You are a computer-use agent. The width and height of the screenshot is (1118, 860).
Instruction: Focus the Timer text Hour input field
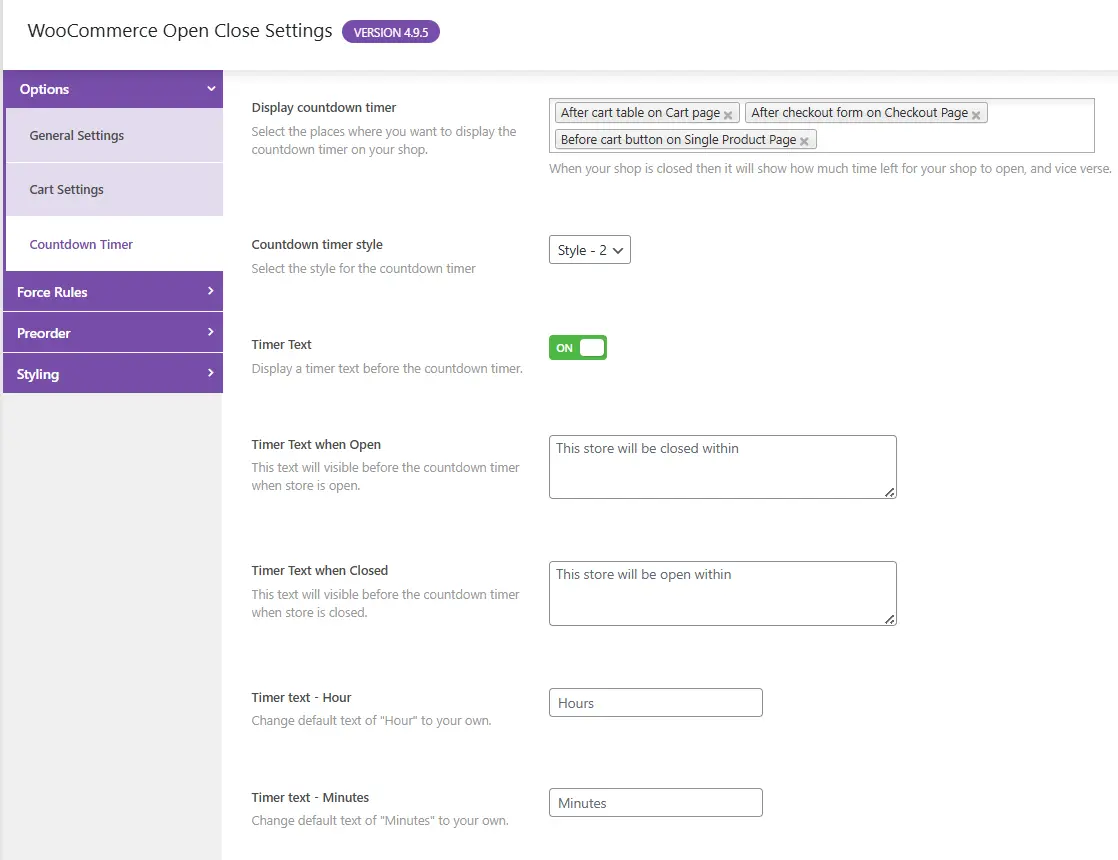click(655, 702)
